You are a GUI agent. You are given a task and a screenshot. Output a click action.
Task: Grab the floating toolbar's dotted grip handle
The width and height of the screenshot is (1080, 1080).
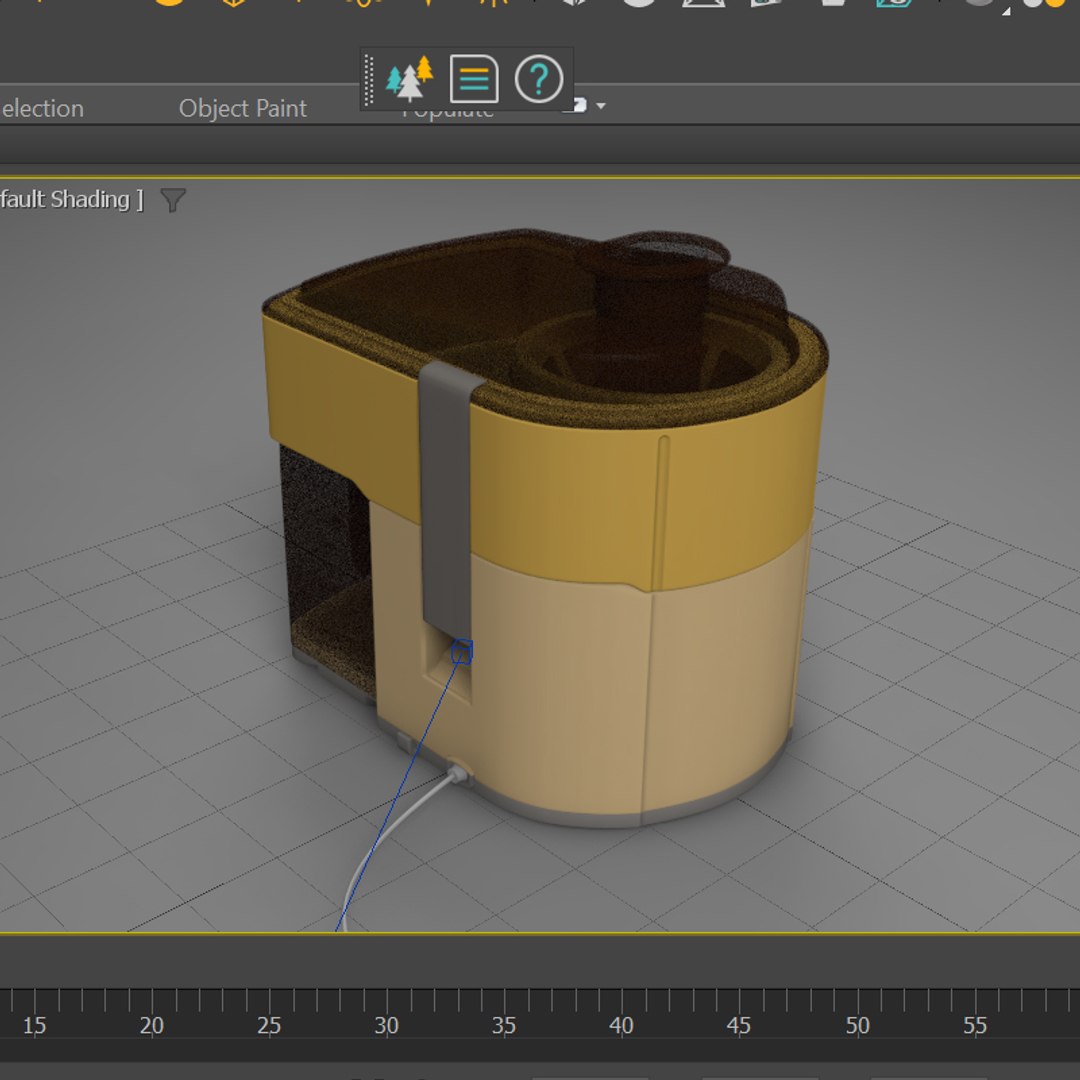coord(369,80)
